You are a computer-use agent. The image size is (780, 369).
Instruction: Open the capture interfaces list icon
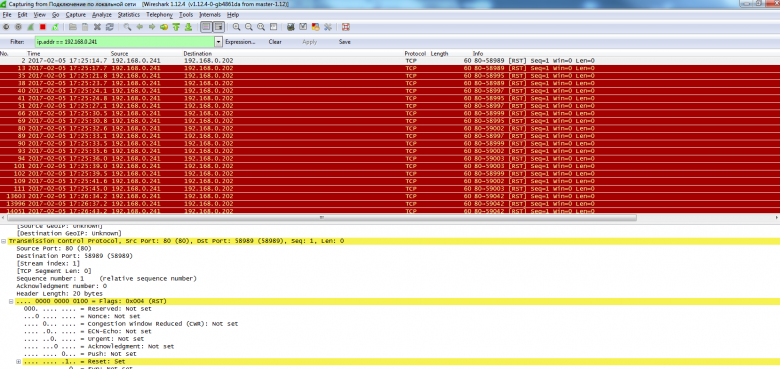click(6, 27)
